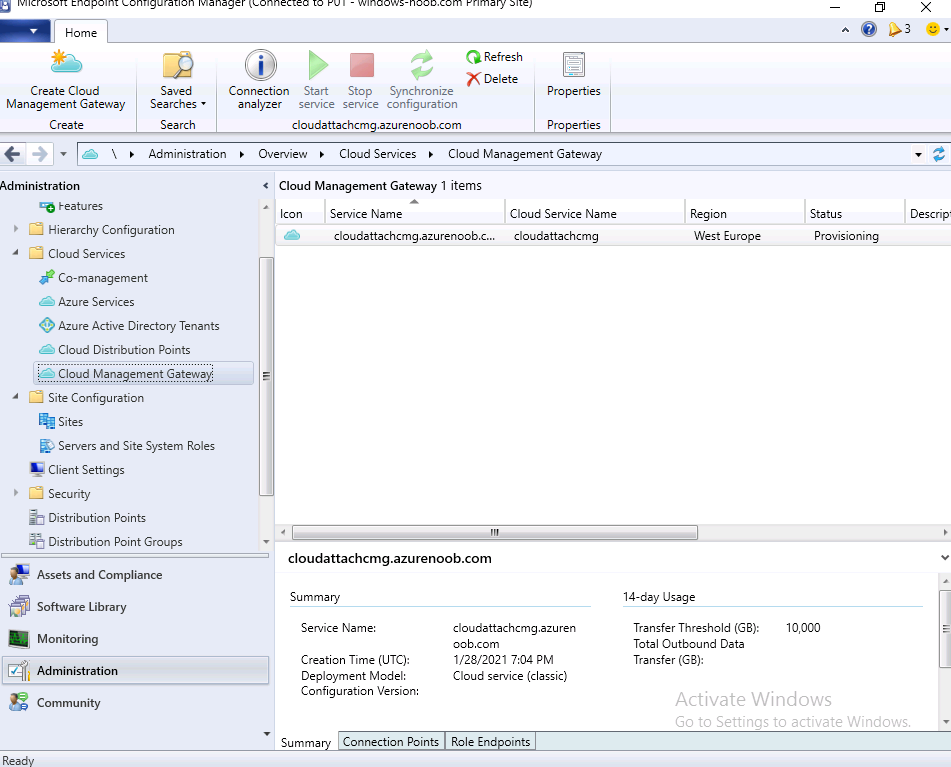Open the feedback smiley dropdown arrow
The height and width of the screenshot is (767, 951).
pos(946,29)
